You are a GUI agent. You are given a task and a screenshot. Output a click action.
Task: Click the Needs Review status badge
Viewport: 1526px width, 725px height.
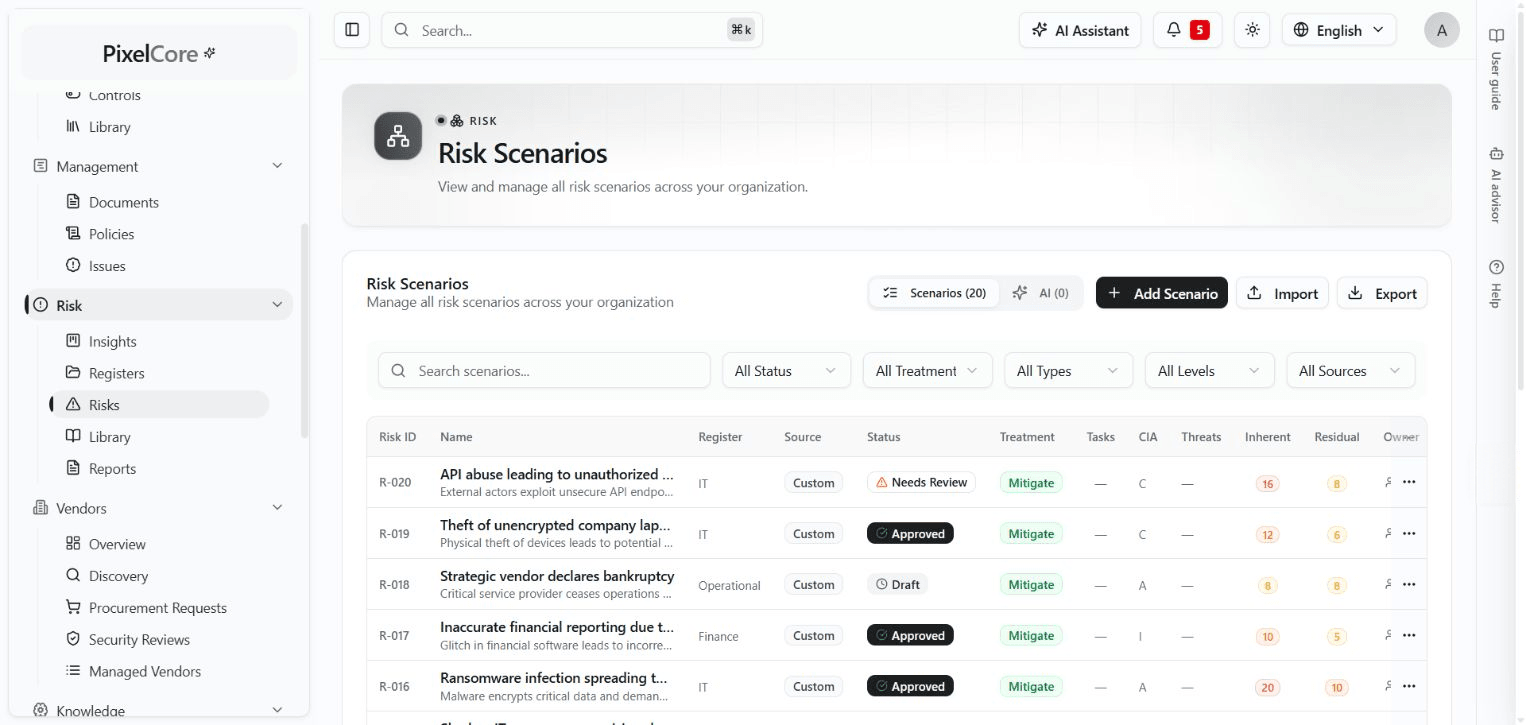click(921, 482)
